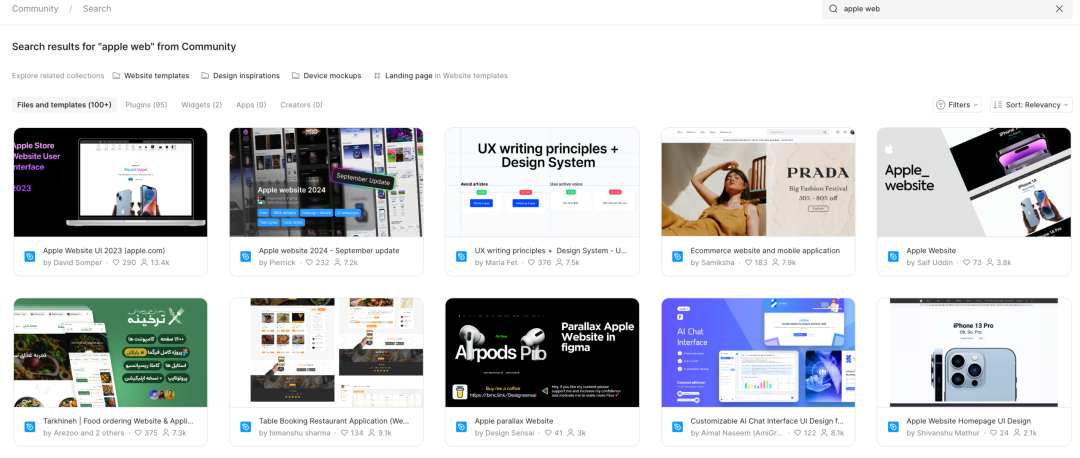The image size is (1080, 458).
Task: Click folder icon beside Website templates
Action: [116, 76]
